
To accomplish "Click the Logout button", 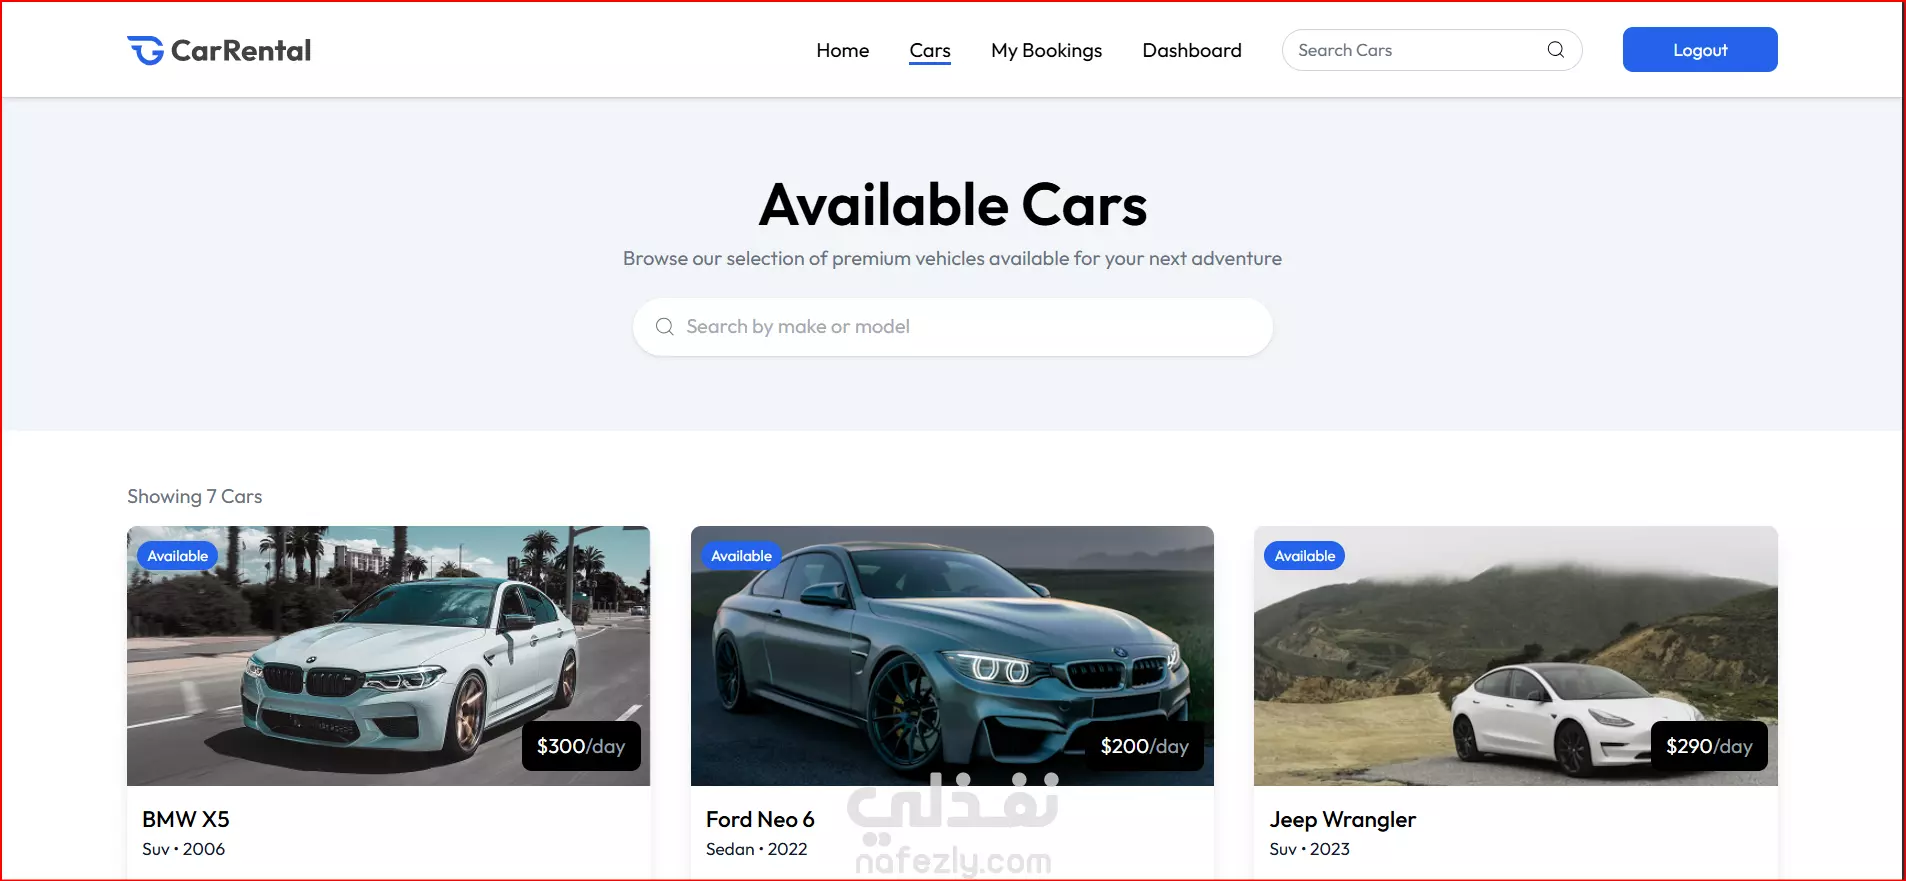I will click(x=1699, y=50).
